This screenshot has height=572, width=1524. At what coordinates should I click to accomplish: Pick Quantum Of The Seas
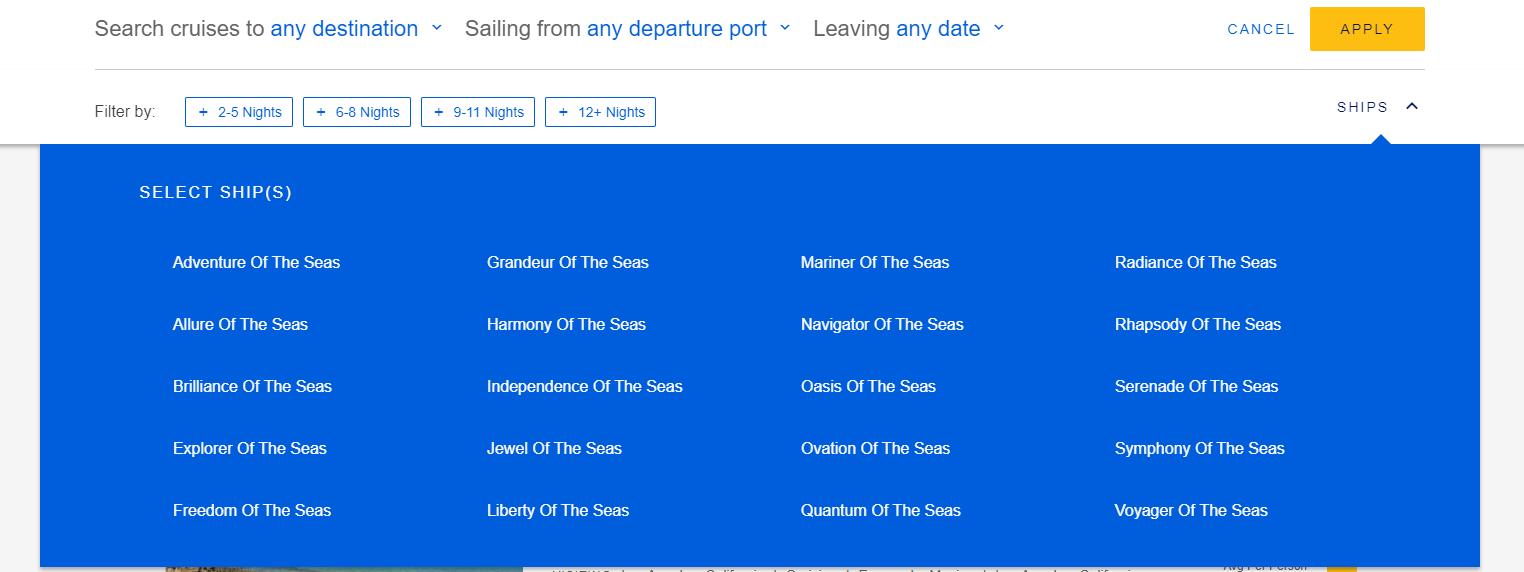click(x=880, y=510)
